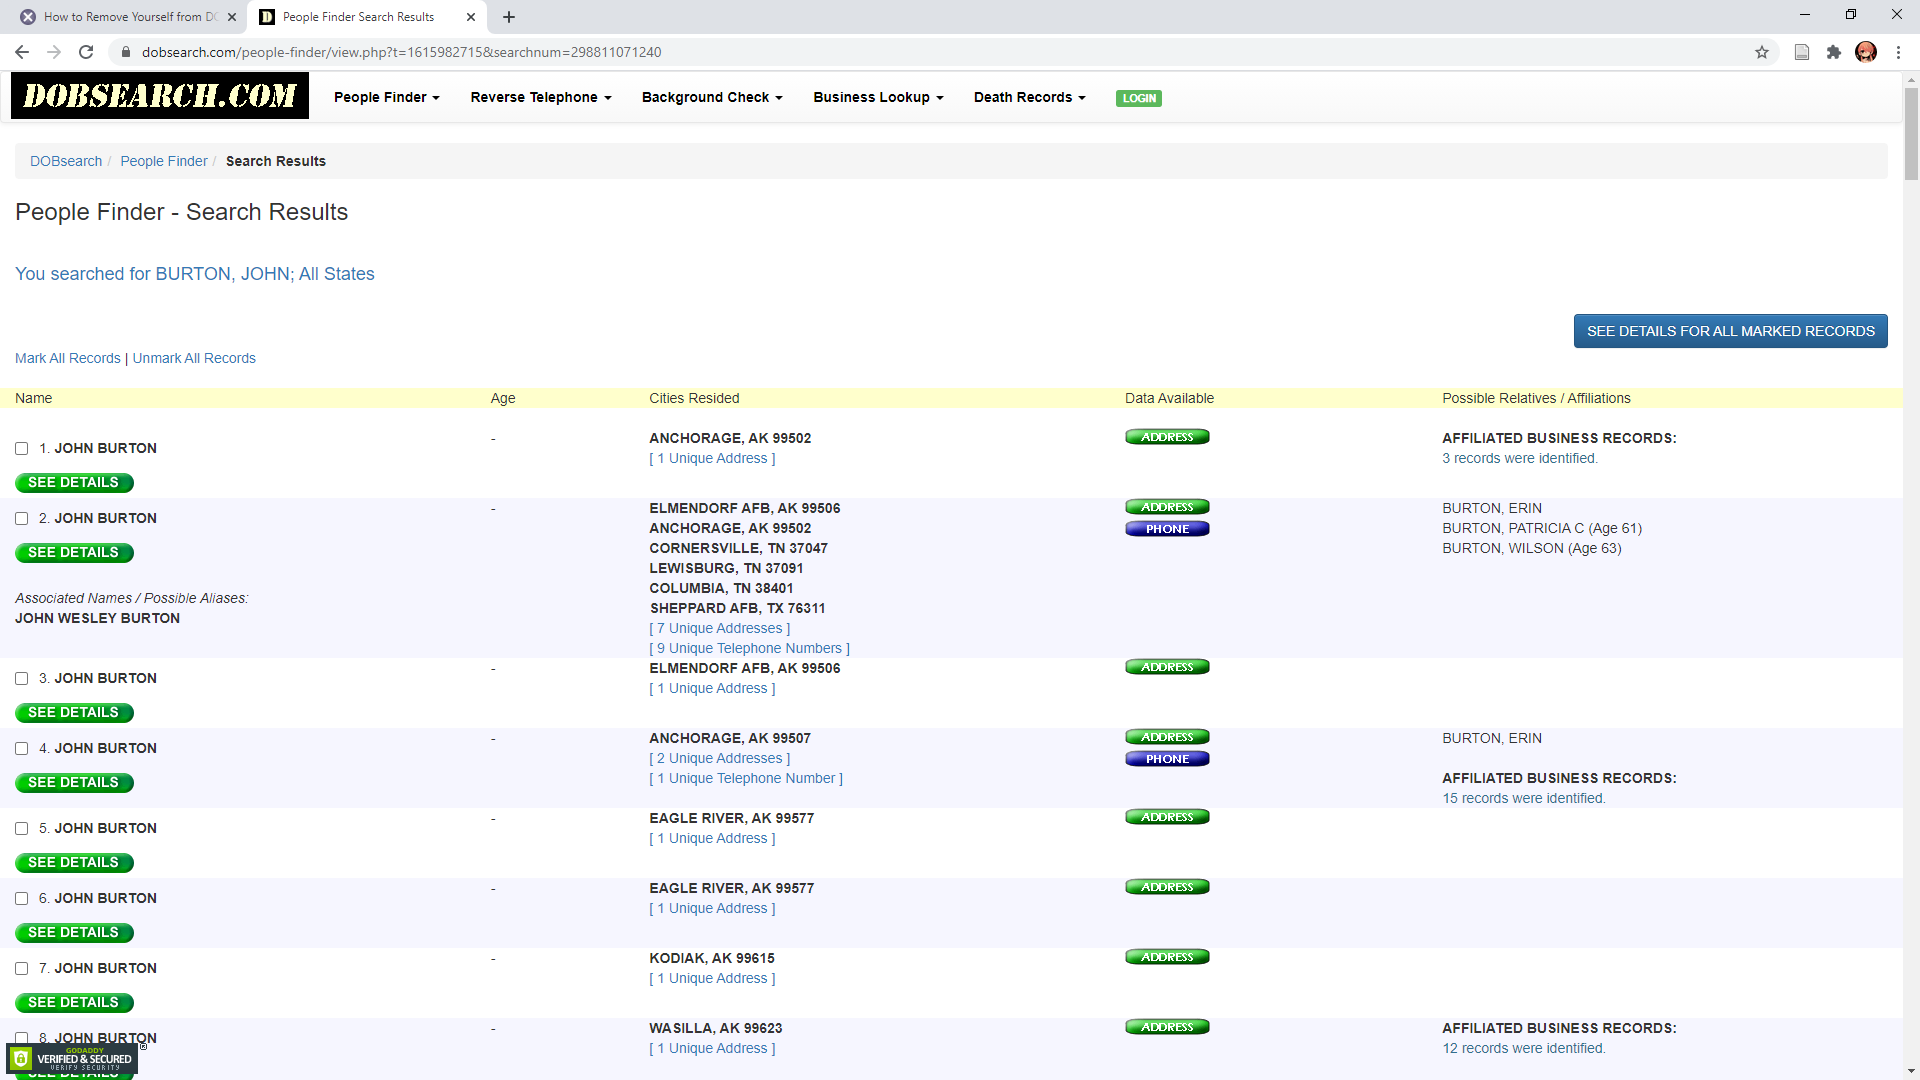Viewport: 1920px width, 1080px height.
Task: Click the PDF extension icon in the toolbar
Action: (1802, 52)
